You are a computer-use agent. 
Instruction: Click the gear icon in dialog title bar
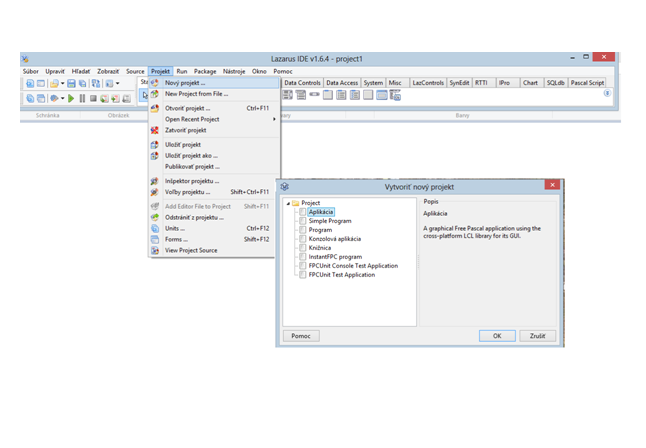[x=284, y=187]
